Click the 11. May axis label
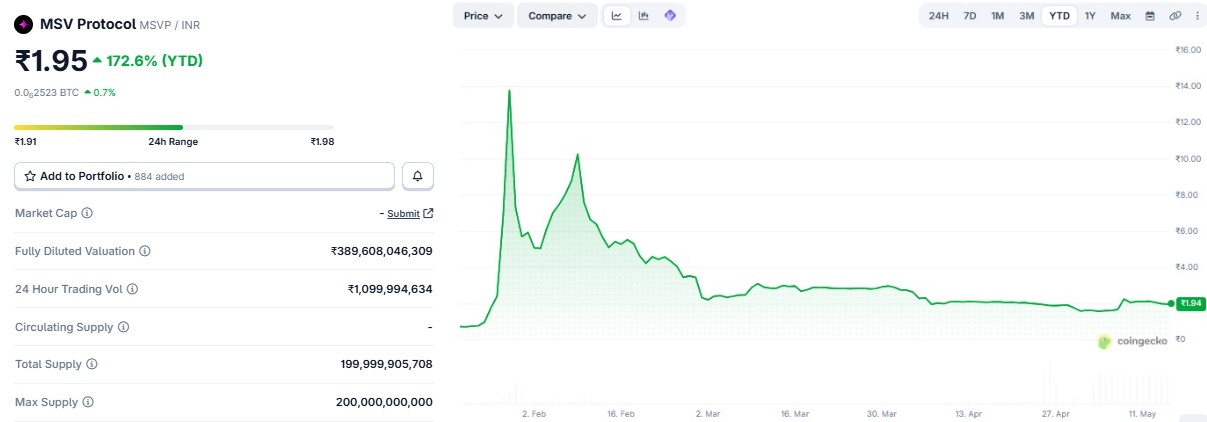The image size is (1207, 422). click(x=1142, y=412)
